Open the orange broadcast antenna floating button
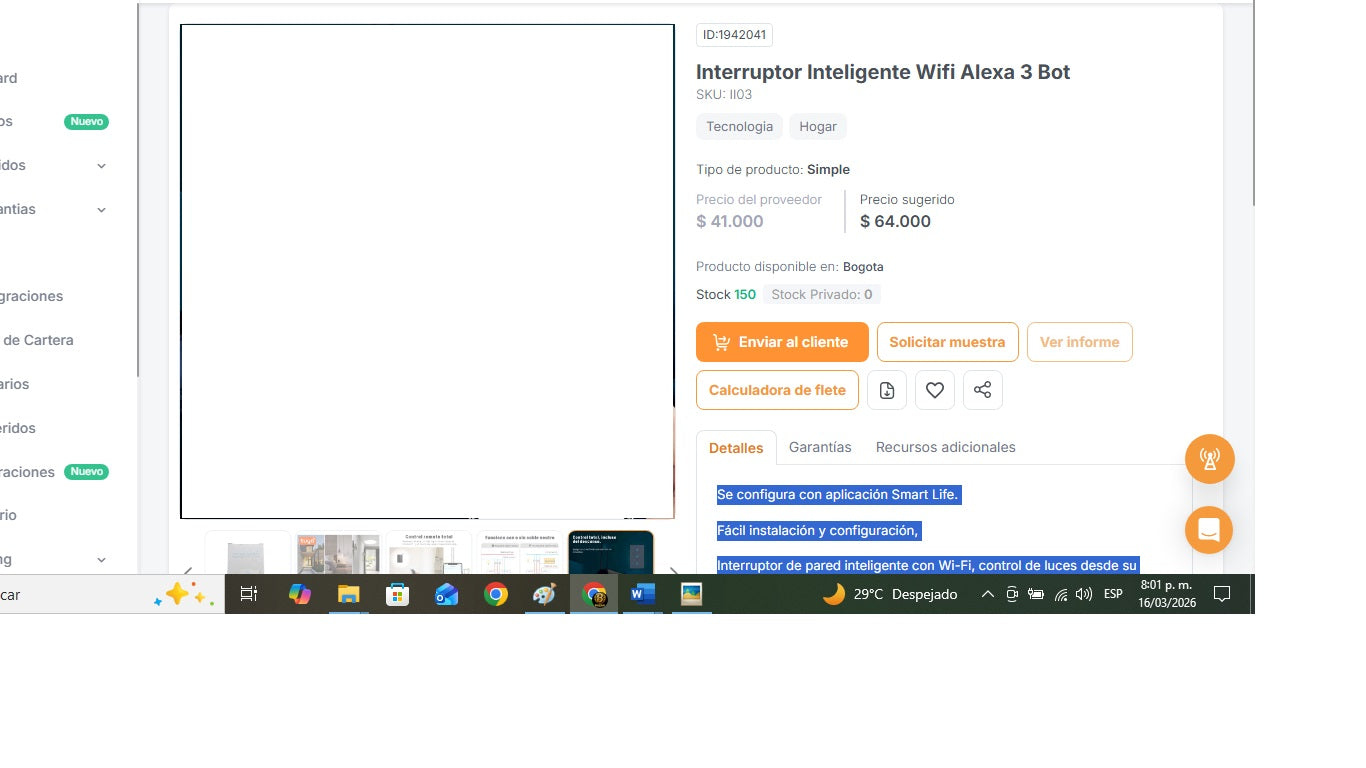The width and height of the screenshot is (1366, 768). click(1209, 460)
